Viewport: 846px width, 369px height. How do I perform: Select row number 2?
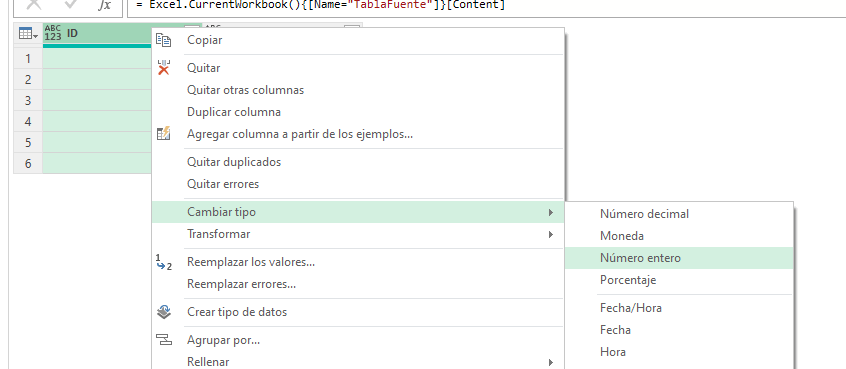tap(28, 79)
